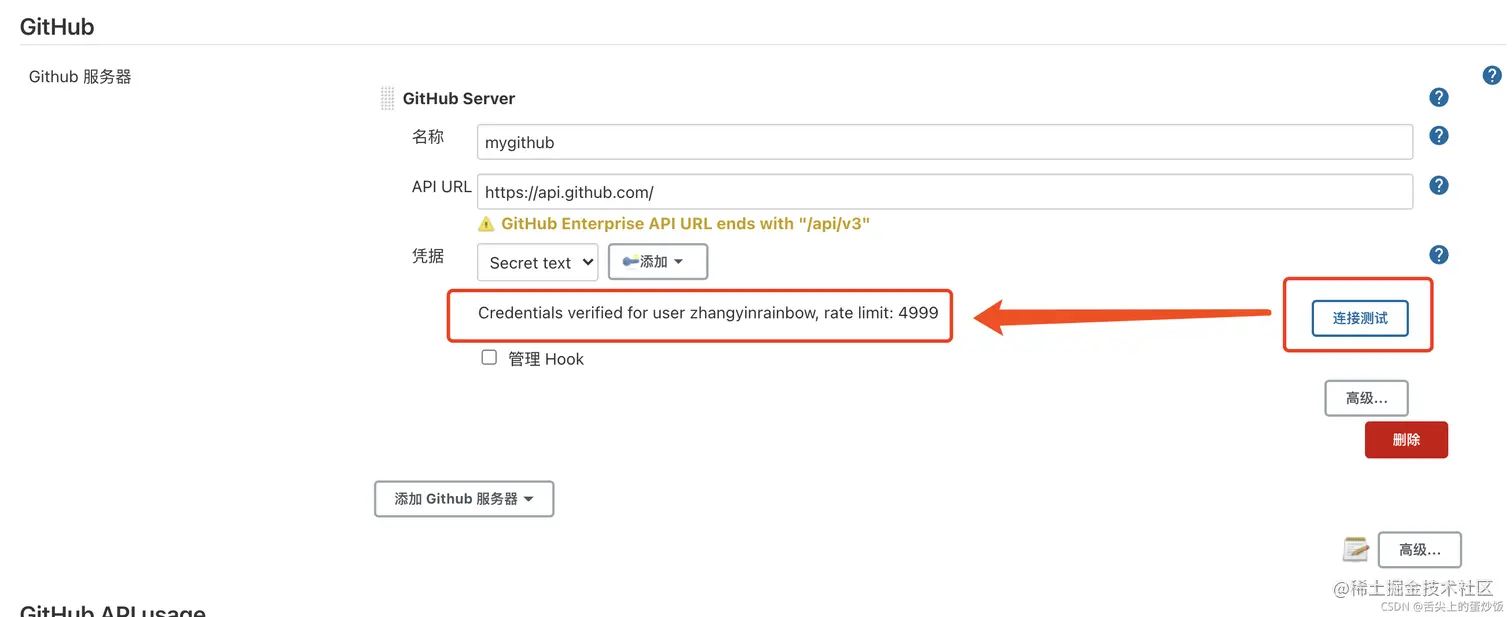1512x617 pixels.
Task: Expand the 添加 Github 服务器 dropdown
Action: pyautogui.click(x=464, y=499)
